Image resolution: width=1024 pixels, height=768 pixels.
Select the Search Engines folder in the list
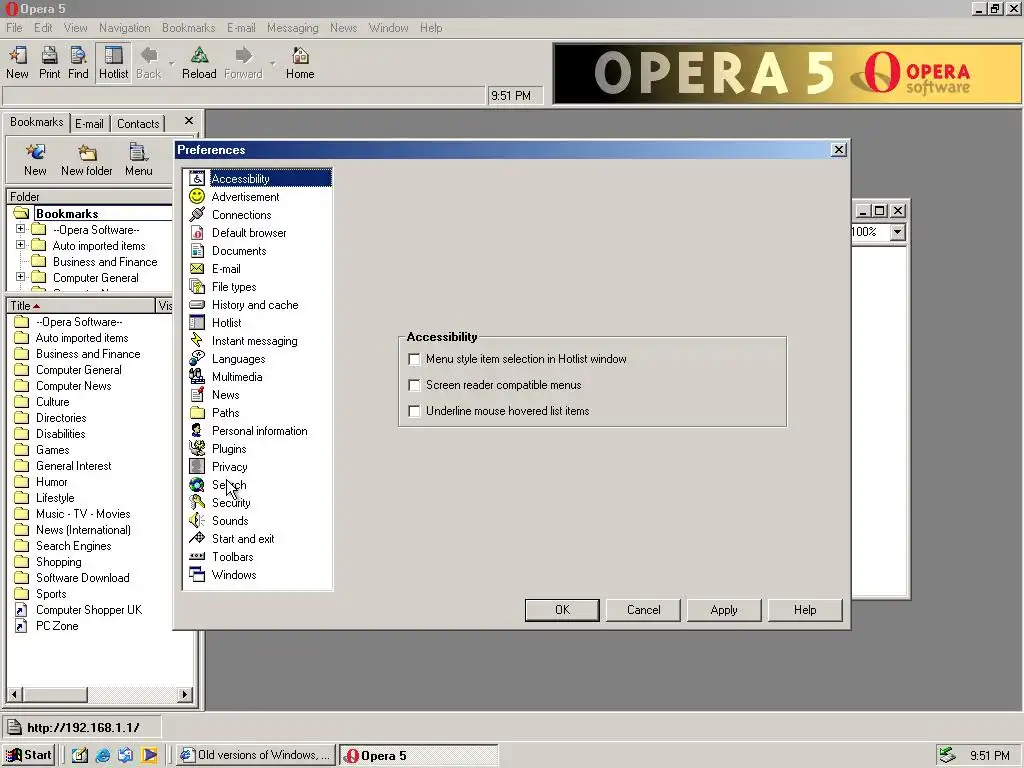(x=73, y=546)
